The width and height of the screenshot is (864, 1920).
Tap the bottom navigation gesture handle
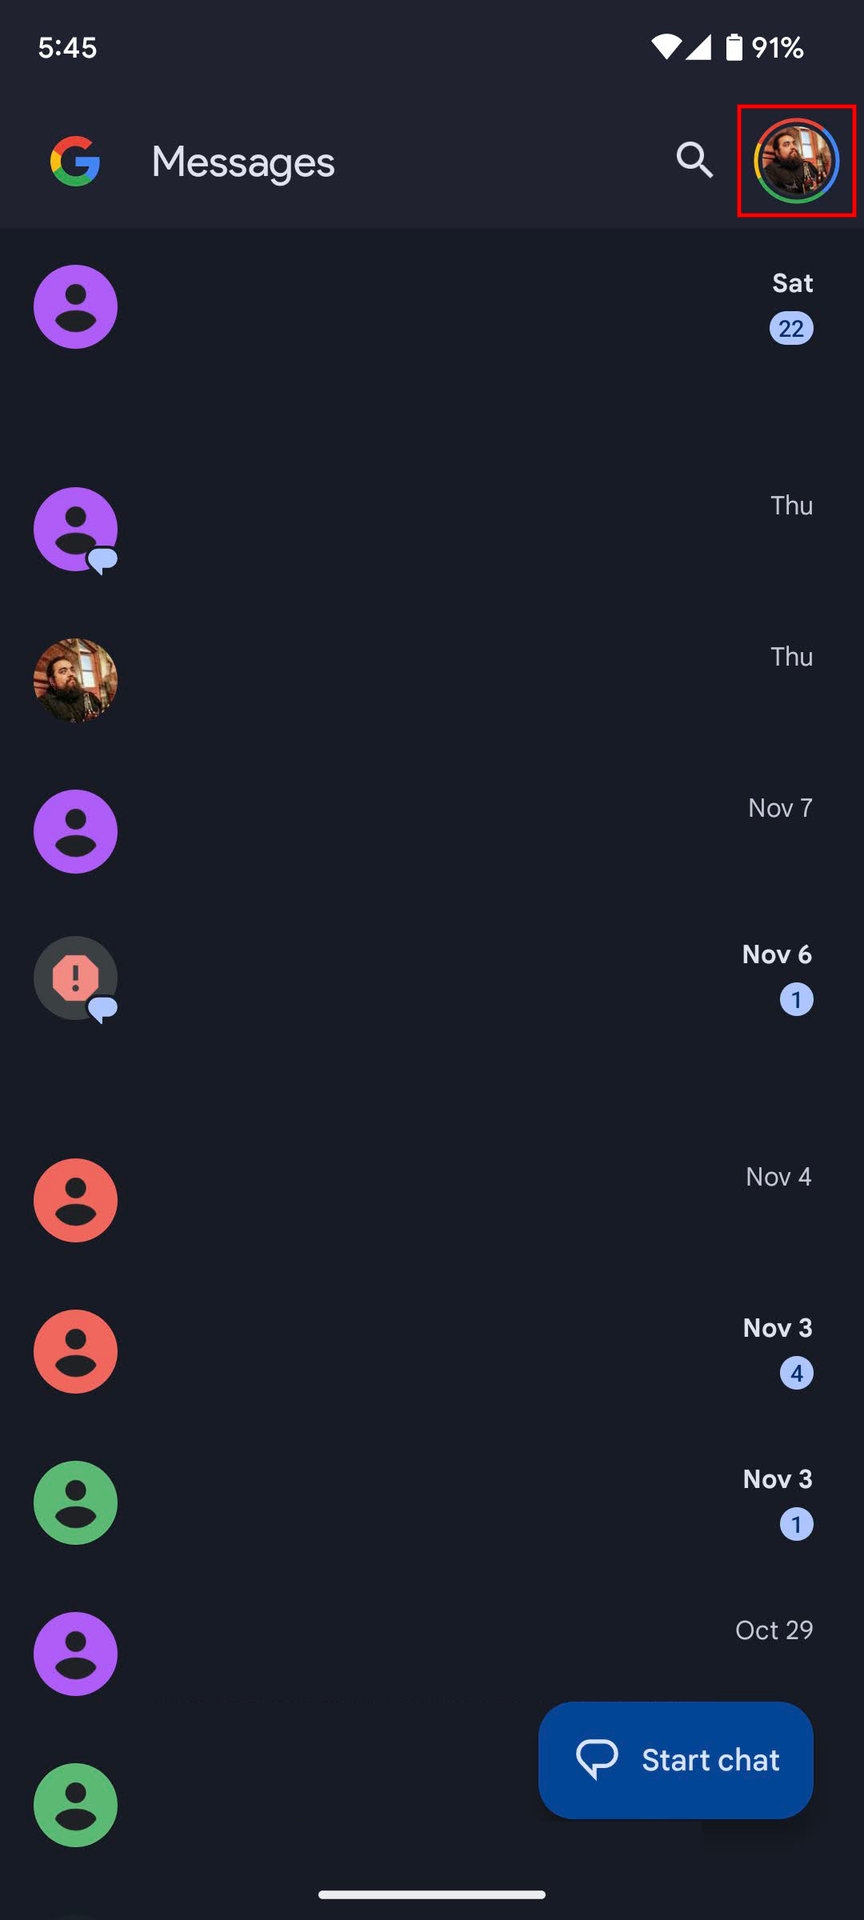tap(432, 1894)
